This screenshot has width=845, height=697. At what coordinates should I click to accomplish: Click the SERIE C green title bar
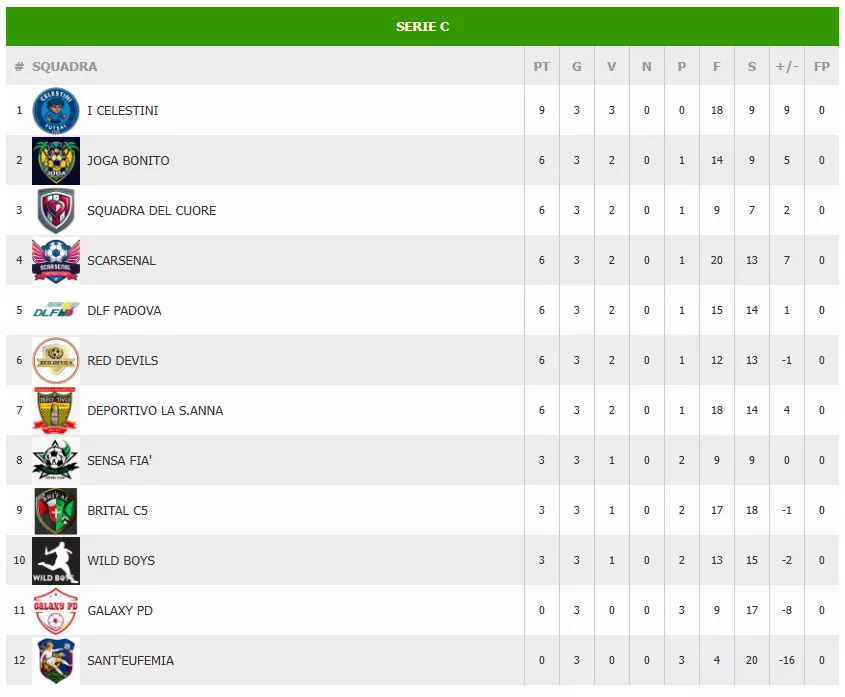pos(422,27)
